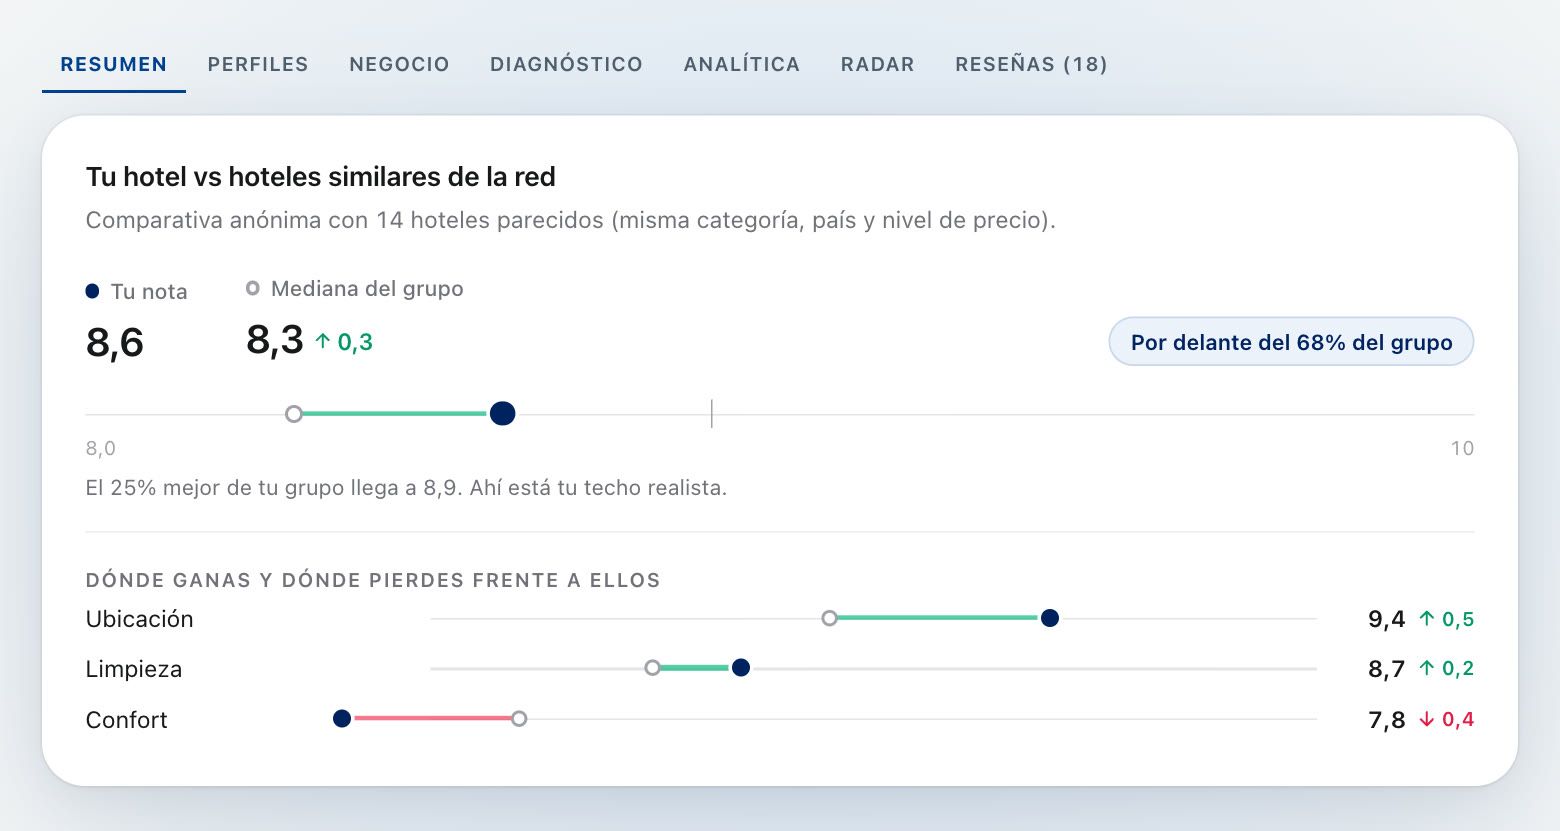Viewport: 1560px width, 831px height.
Task: Click the Ubicación hollow median marker
Action: 829,618
